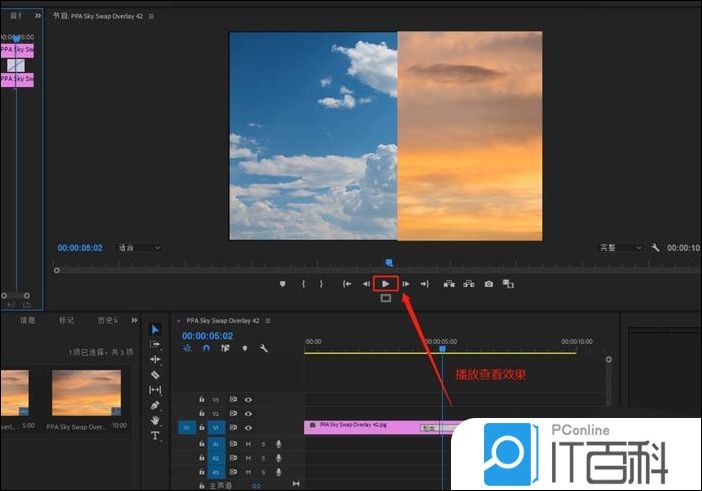
Task: Switch to the 标记 (Markers) tab
Action: point(66,320)
